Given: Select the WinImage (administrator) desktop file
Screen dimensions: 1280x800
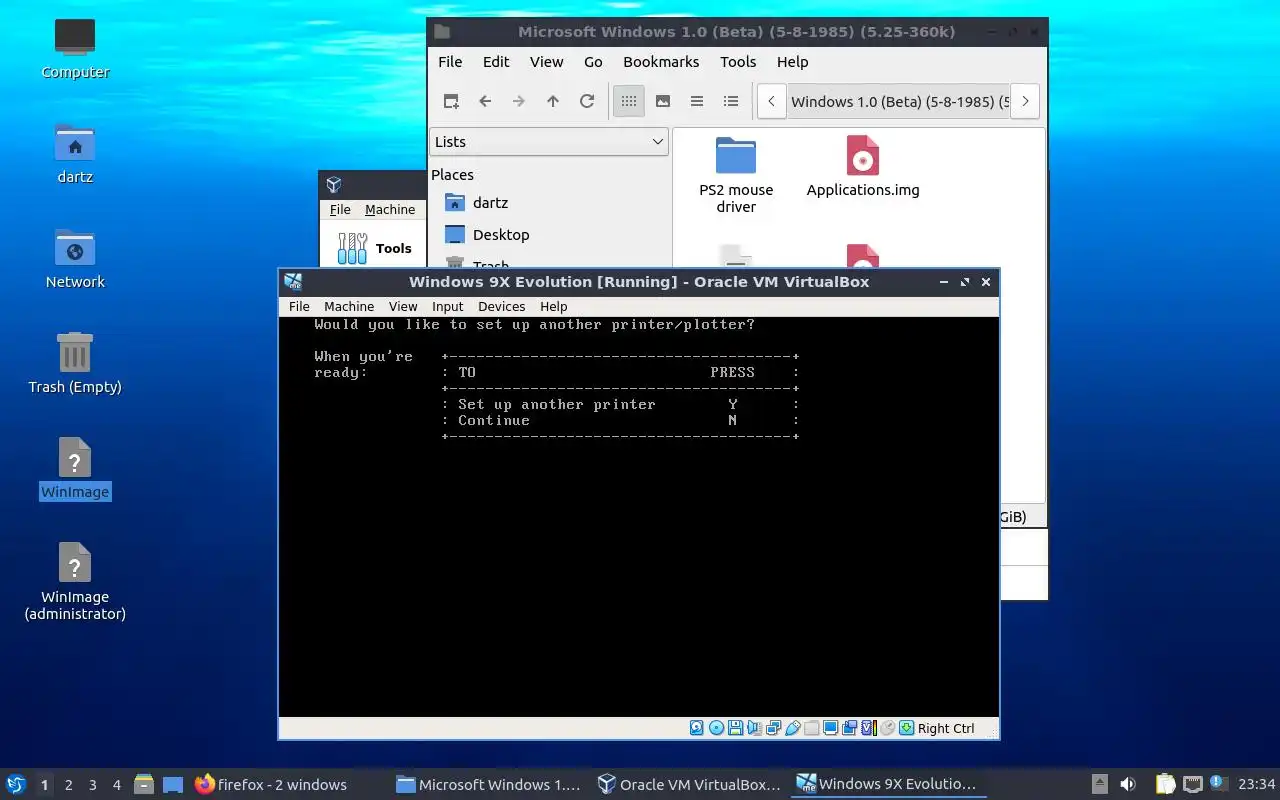Looking at the screenshot, I should point(75,582).
